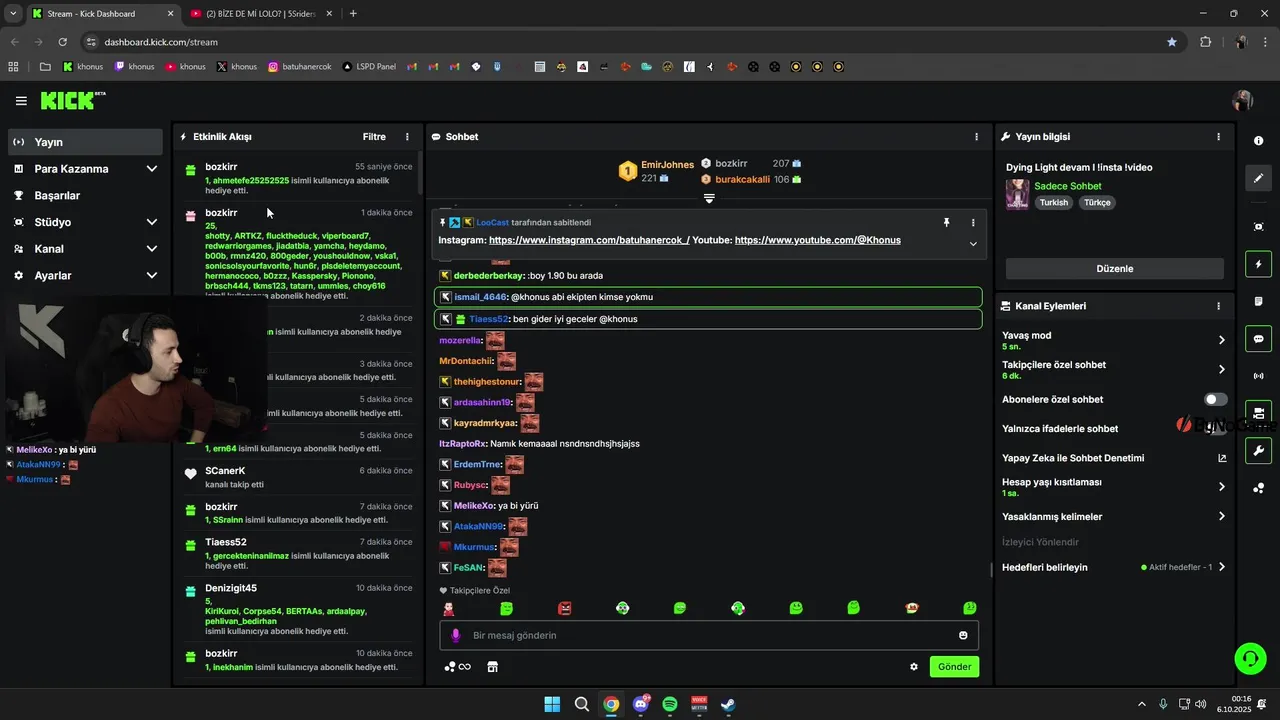The height and width of the screenshot is (720, 1280).
Task: Open the LSPD Panel bookmark
Action: (x=369, y=67)
